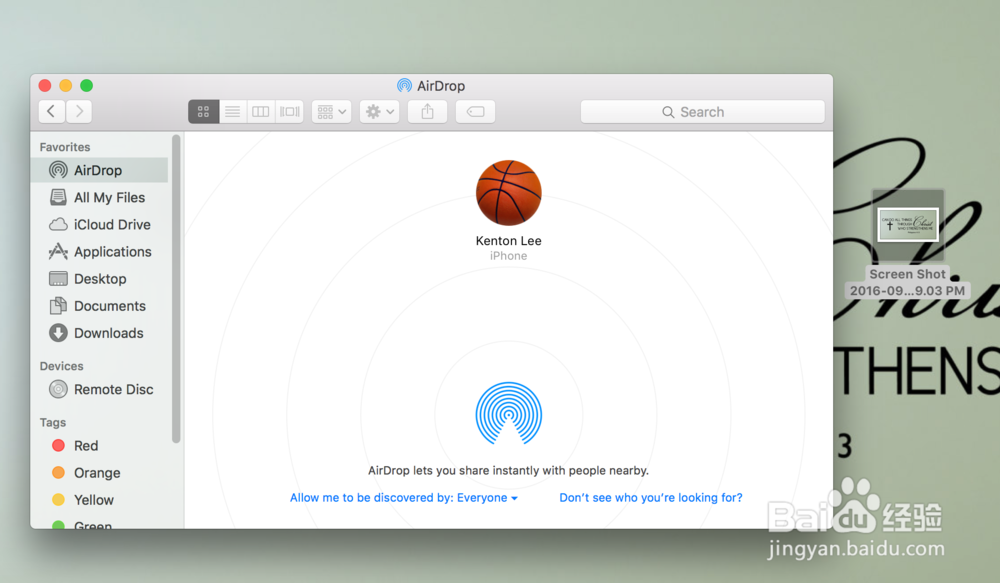Open Downloads in the sidebar
1000x583 pixels.
tap(99, 333)
